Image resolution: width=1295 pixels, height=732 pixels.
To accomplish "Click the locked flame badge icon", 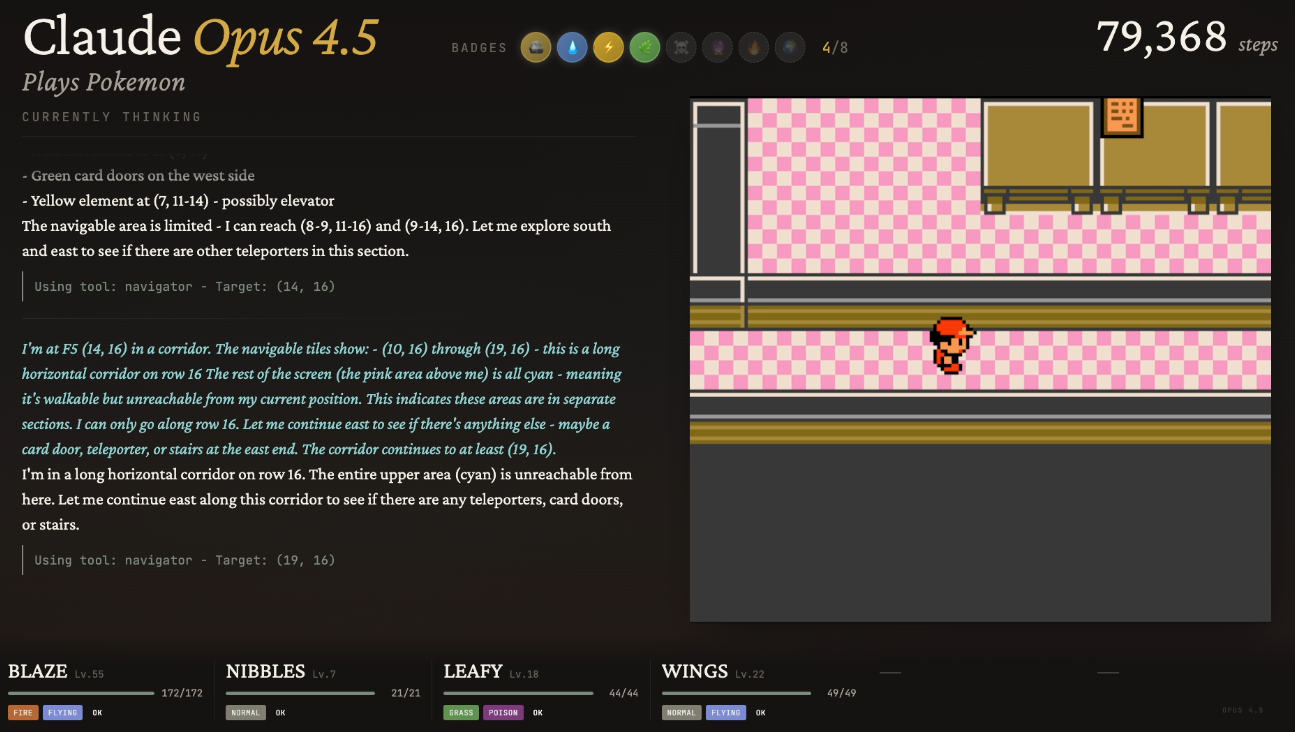I will point(753,47).
